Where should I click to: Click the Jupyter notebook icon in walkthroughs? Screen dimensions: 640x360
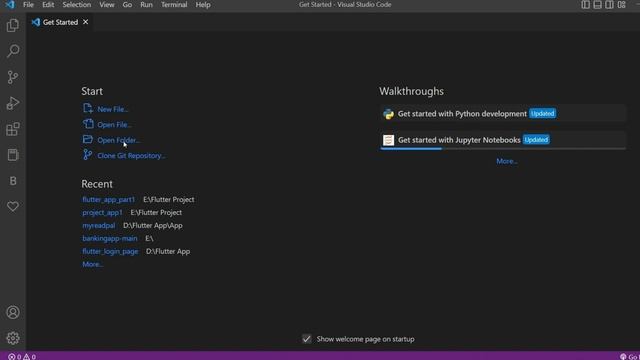388,140
